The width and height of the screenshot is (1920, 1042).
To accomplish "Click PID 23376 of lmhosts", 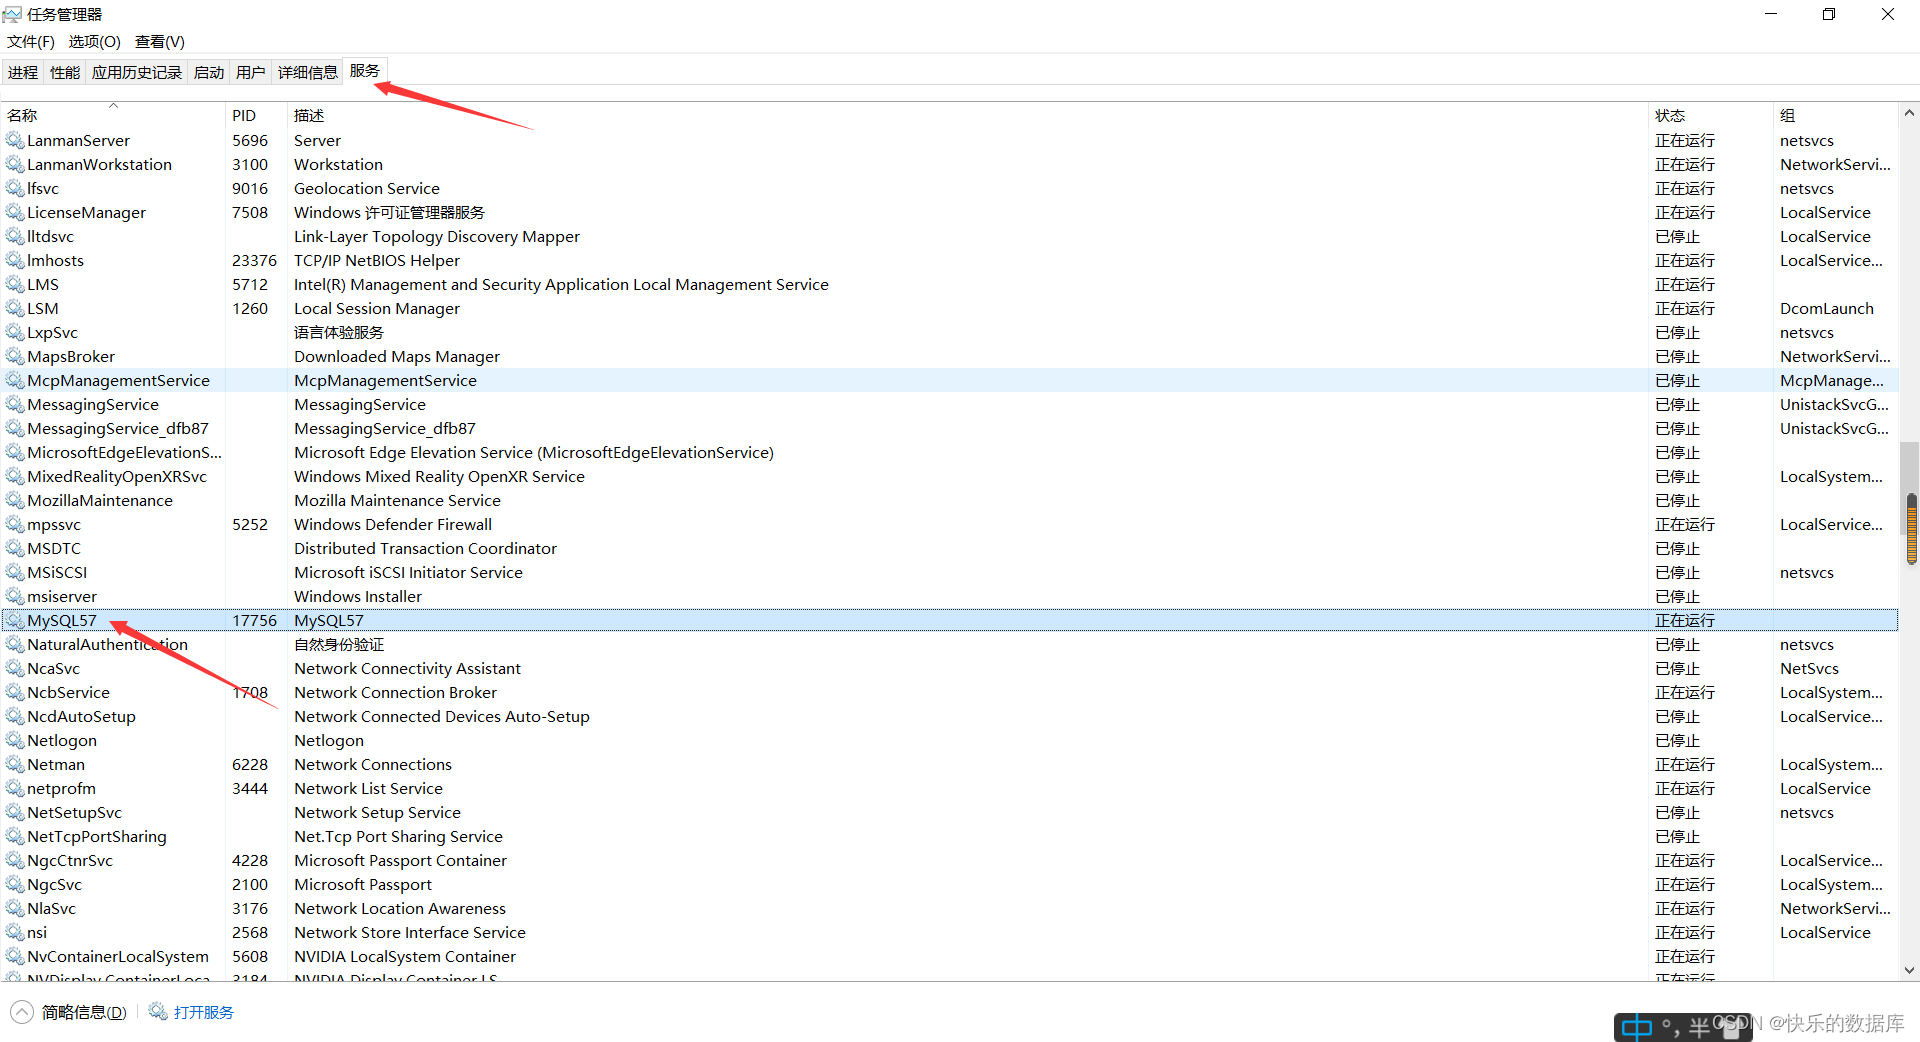I will (254, 260).
